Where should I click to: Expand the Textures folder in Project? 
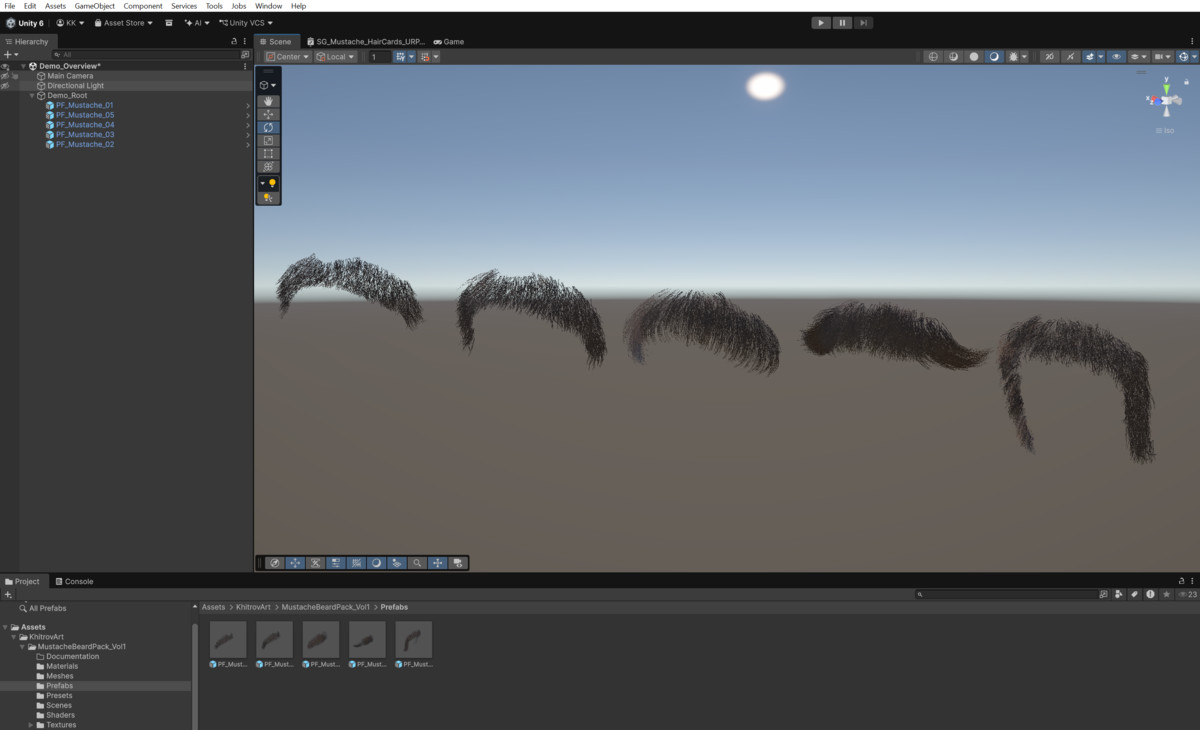(32, 725)
